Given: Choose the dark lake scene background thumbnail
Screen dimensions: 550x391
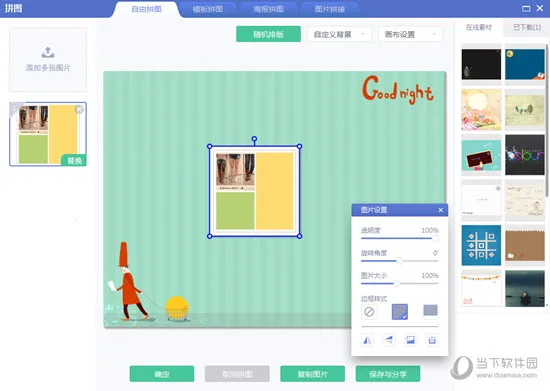Looking at the screenshot, I should (525, 288).
